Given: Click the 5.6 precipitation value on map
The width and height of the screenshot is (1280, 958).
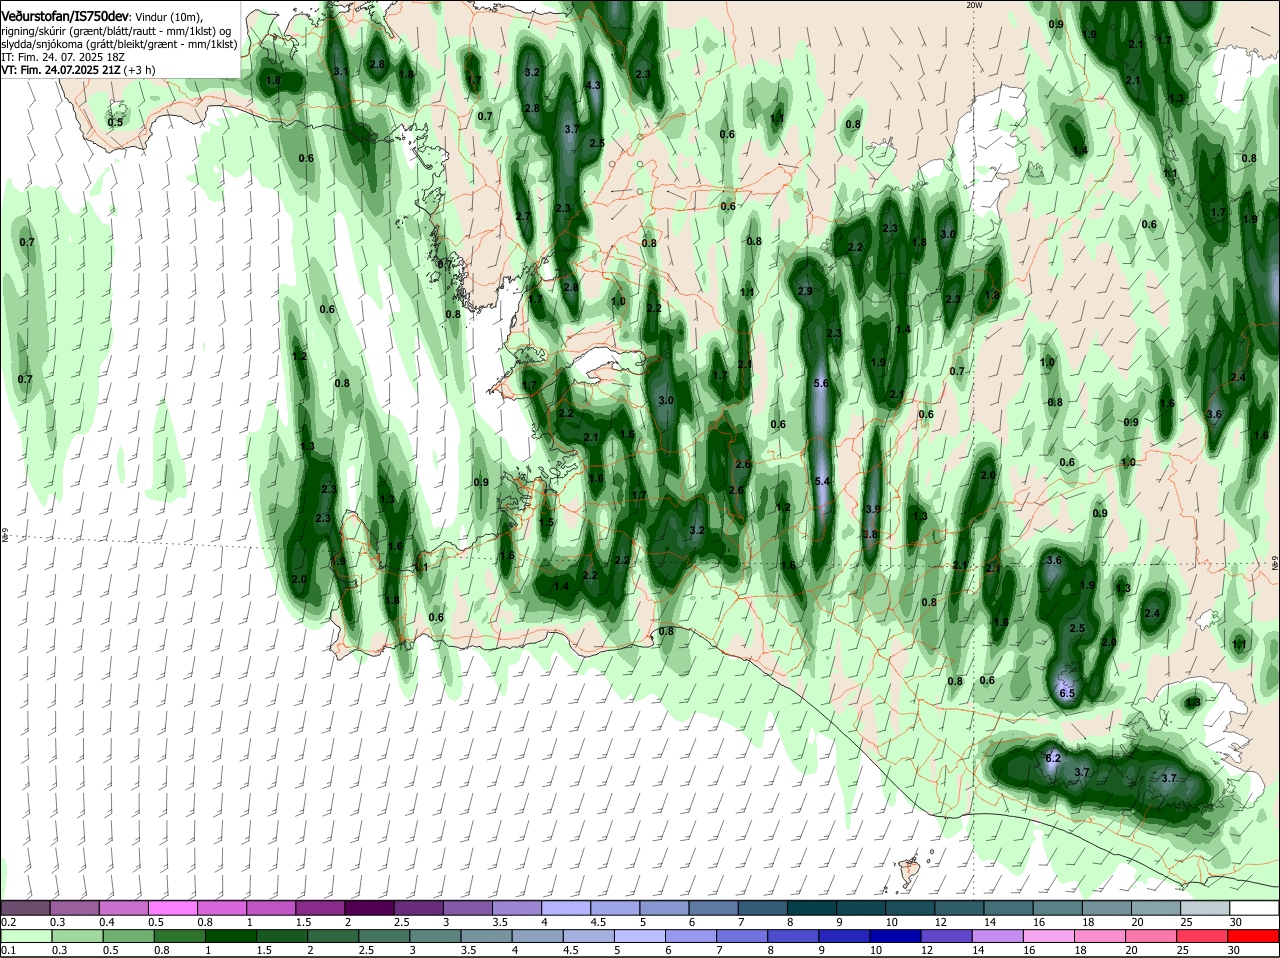Looking at the screenshot, I should [x=822, y=384].
